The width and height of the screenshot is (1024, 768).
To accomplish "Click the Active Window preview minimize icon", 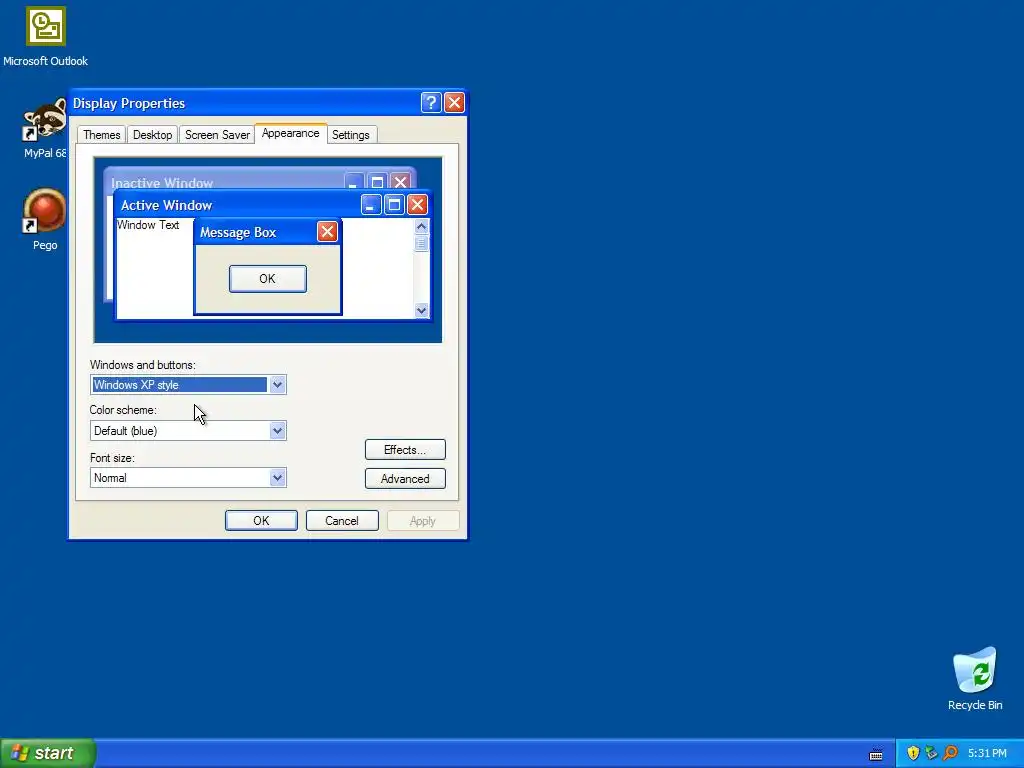I will [371, 204].
